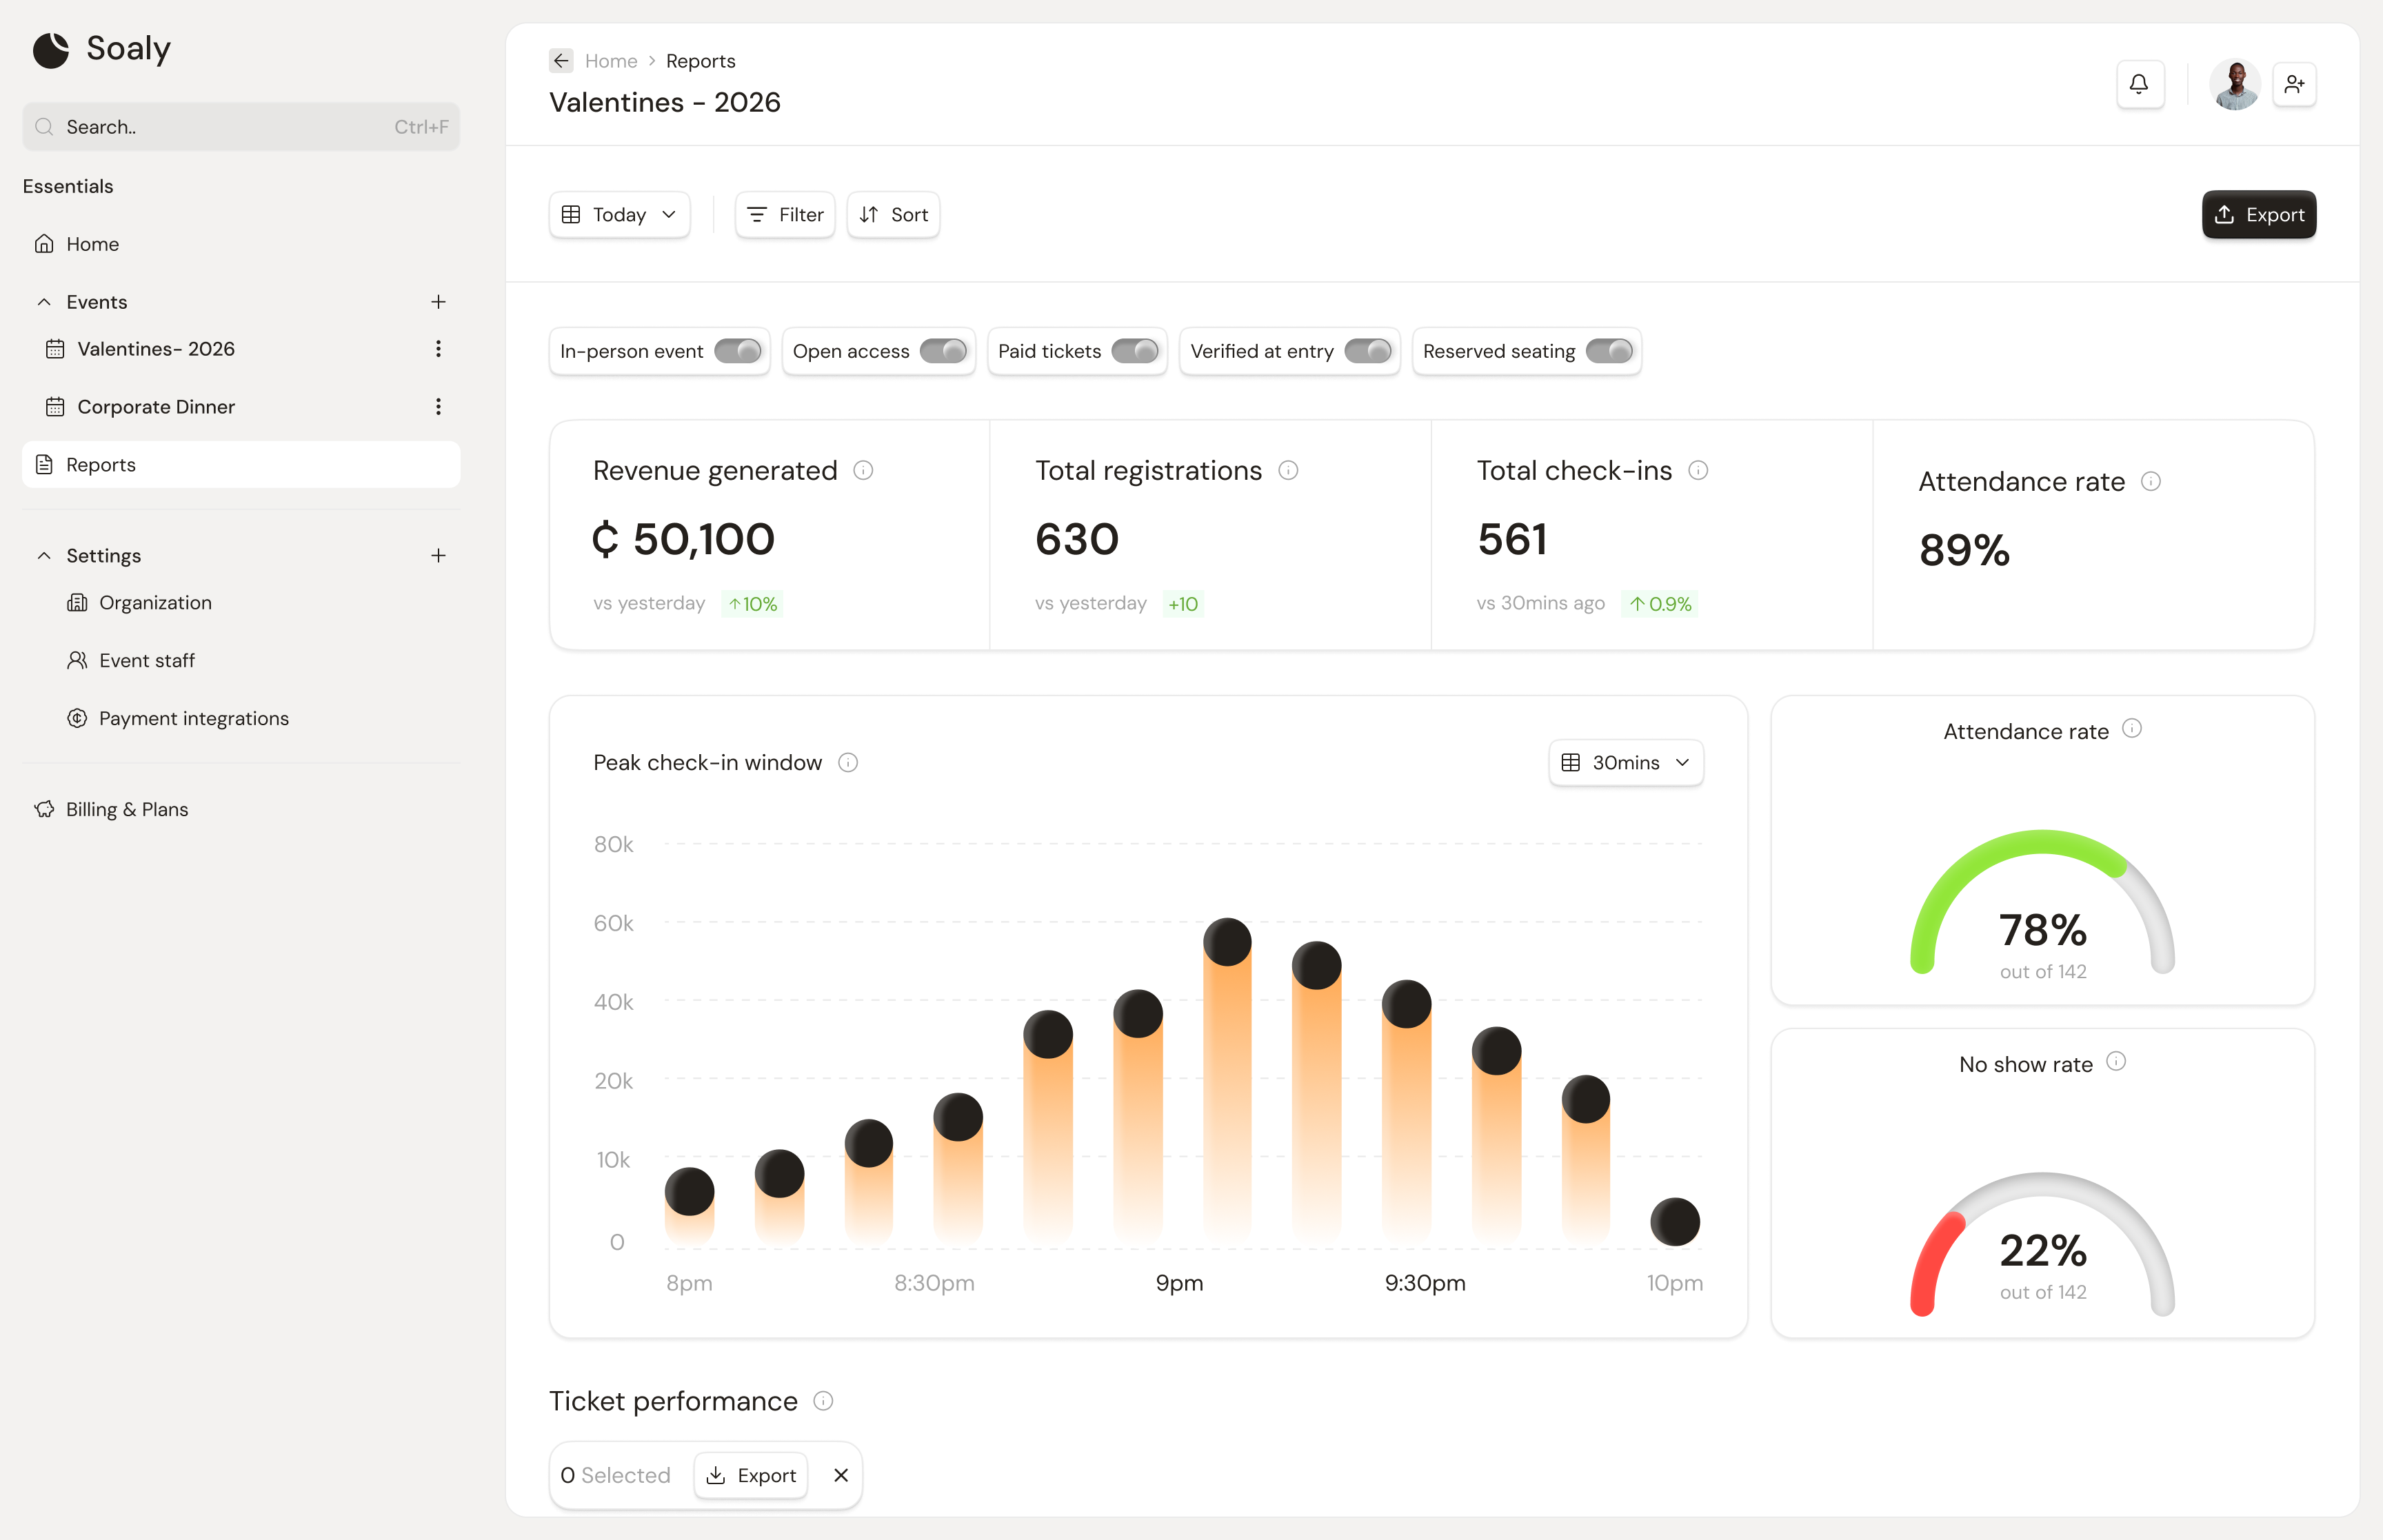This screenshot has height=1540, width=2383.
Task: Toggle the In-person event switch
Action: pyautogui.click(x=738, y=352)
